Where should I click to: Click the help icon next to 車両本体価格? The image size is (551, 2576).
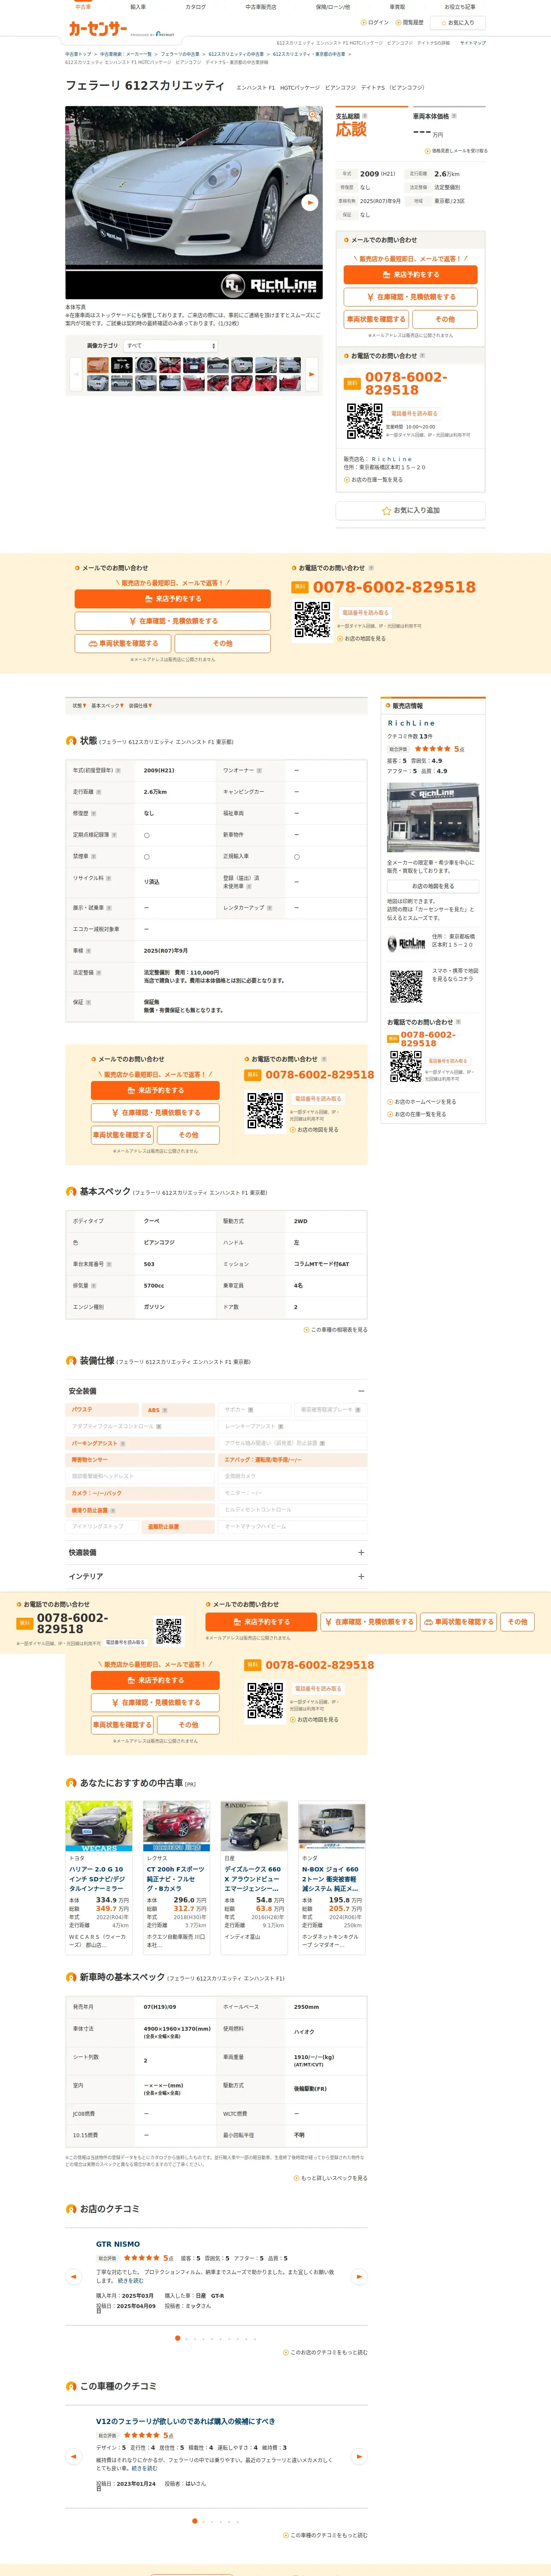(454, 116)
